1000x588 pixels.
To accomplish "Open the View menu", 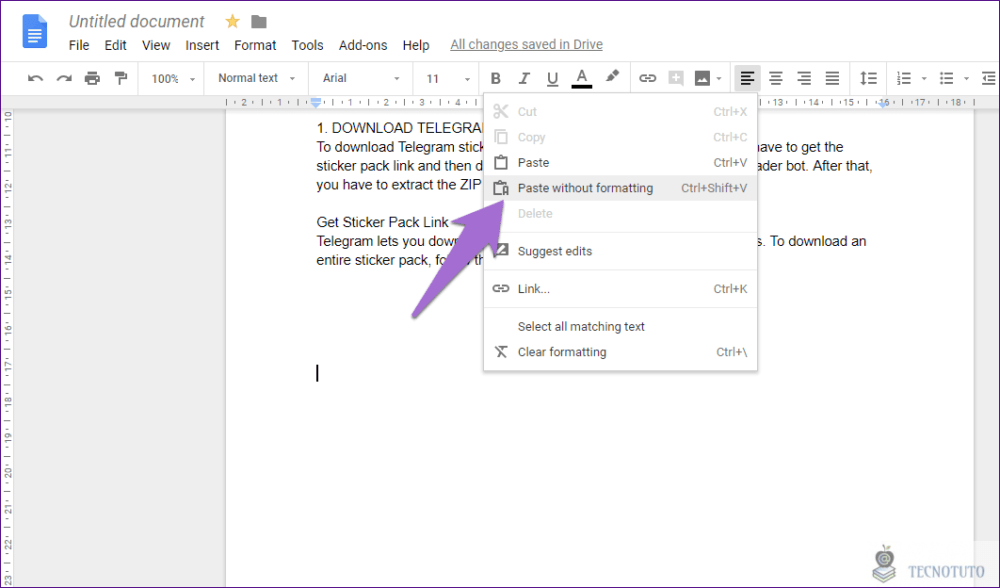I will point(156,45).
